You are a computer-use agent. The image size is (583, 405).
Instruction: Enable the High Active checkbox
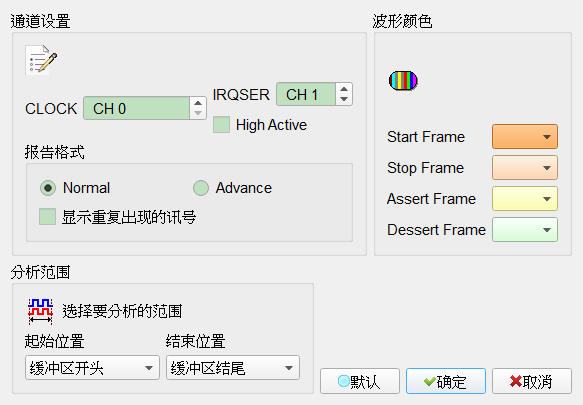tap(221, 125)
